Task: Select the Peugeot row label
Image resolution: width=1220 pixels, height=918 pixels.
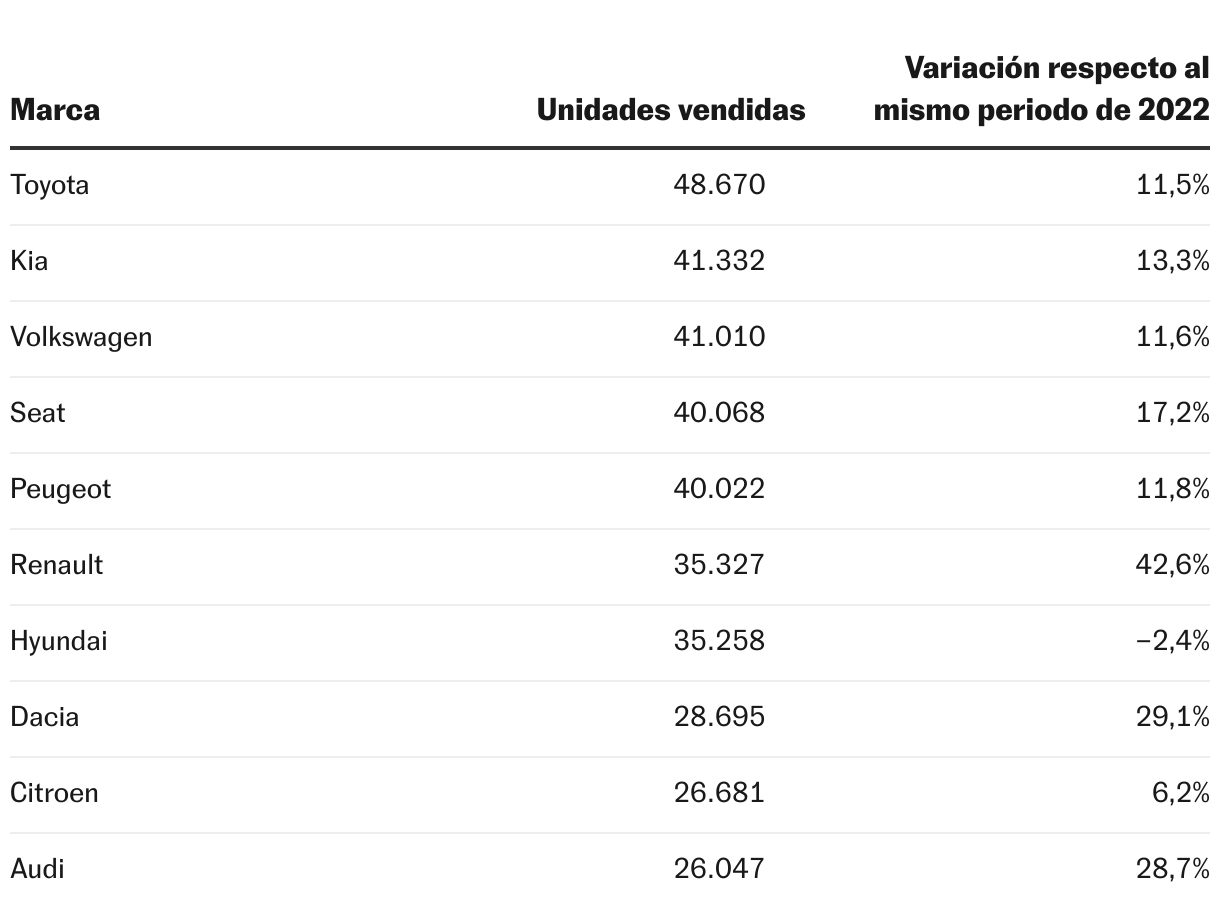Action: click(x=60, y=490)
